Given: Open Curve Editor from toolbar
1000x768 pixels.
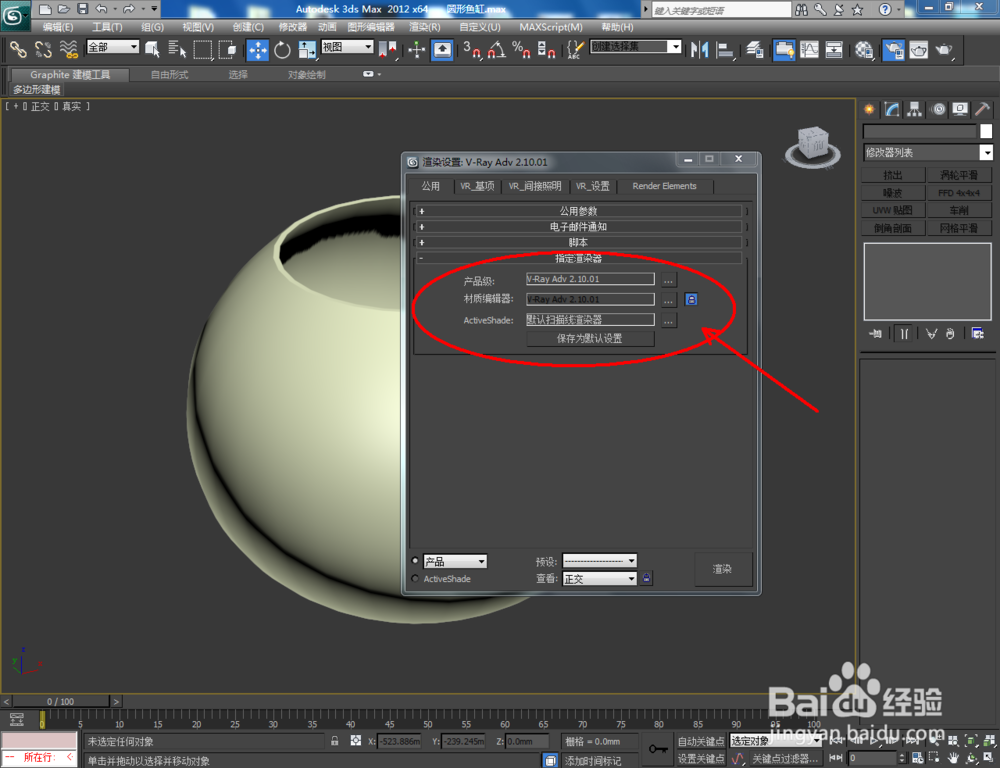Looking at the screenshot, I should pos(809,50).
